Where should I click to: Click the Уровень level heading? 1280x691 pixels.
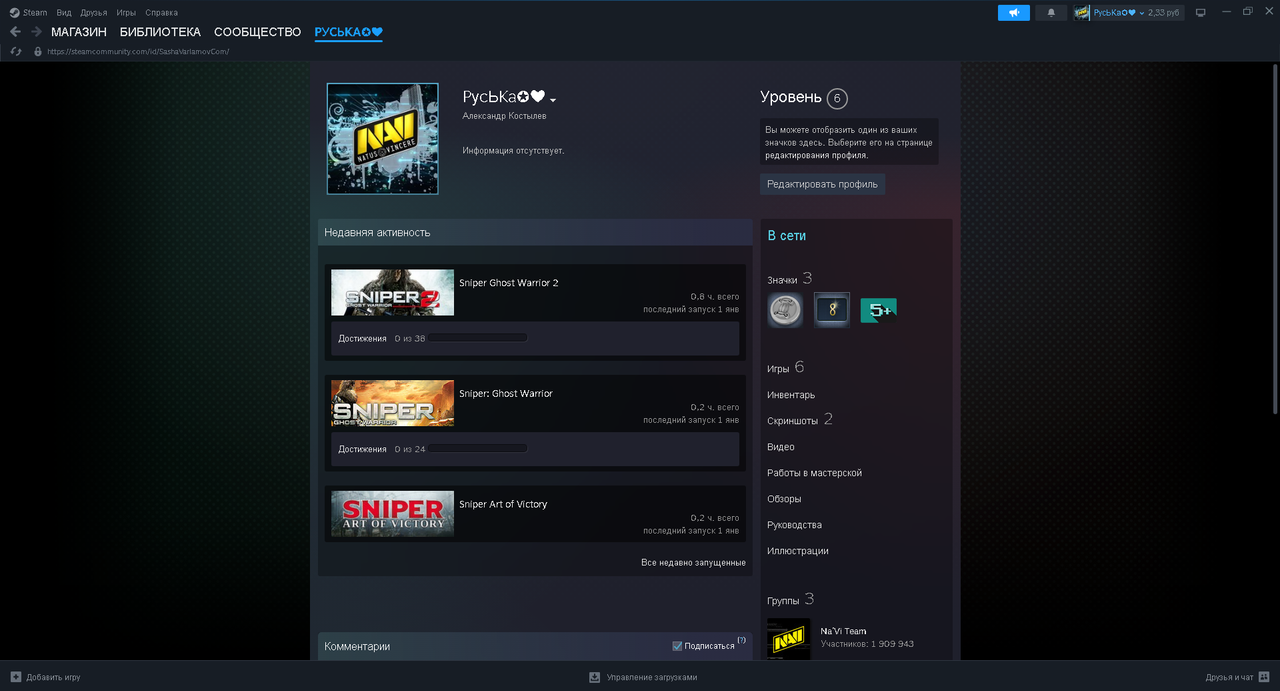tap(791, 97)
